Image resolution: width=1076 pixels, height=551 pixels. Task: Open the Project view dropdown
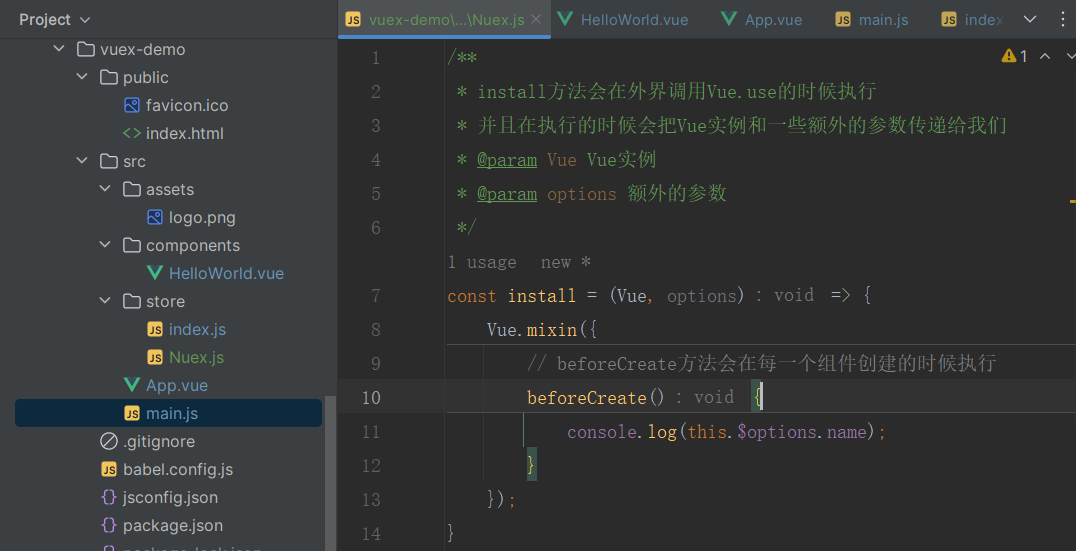coord(55,19)
